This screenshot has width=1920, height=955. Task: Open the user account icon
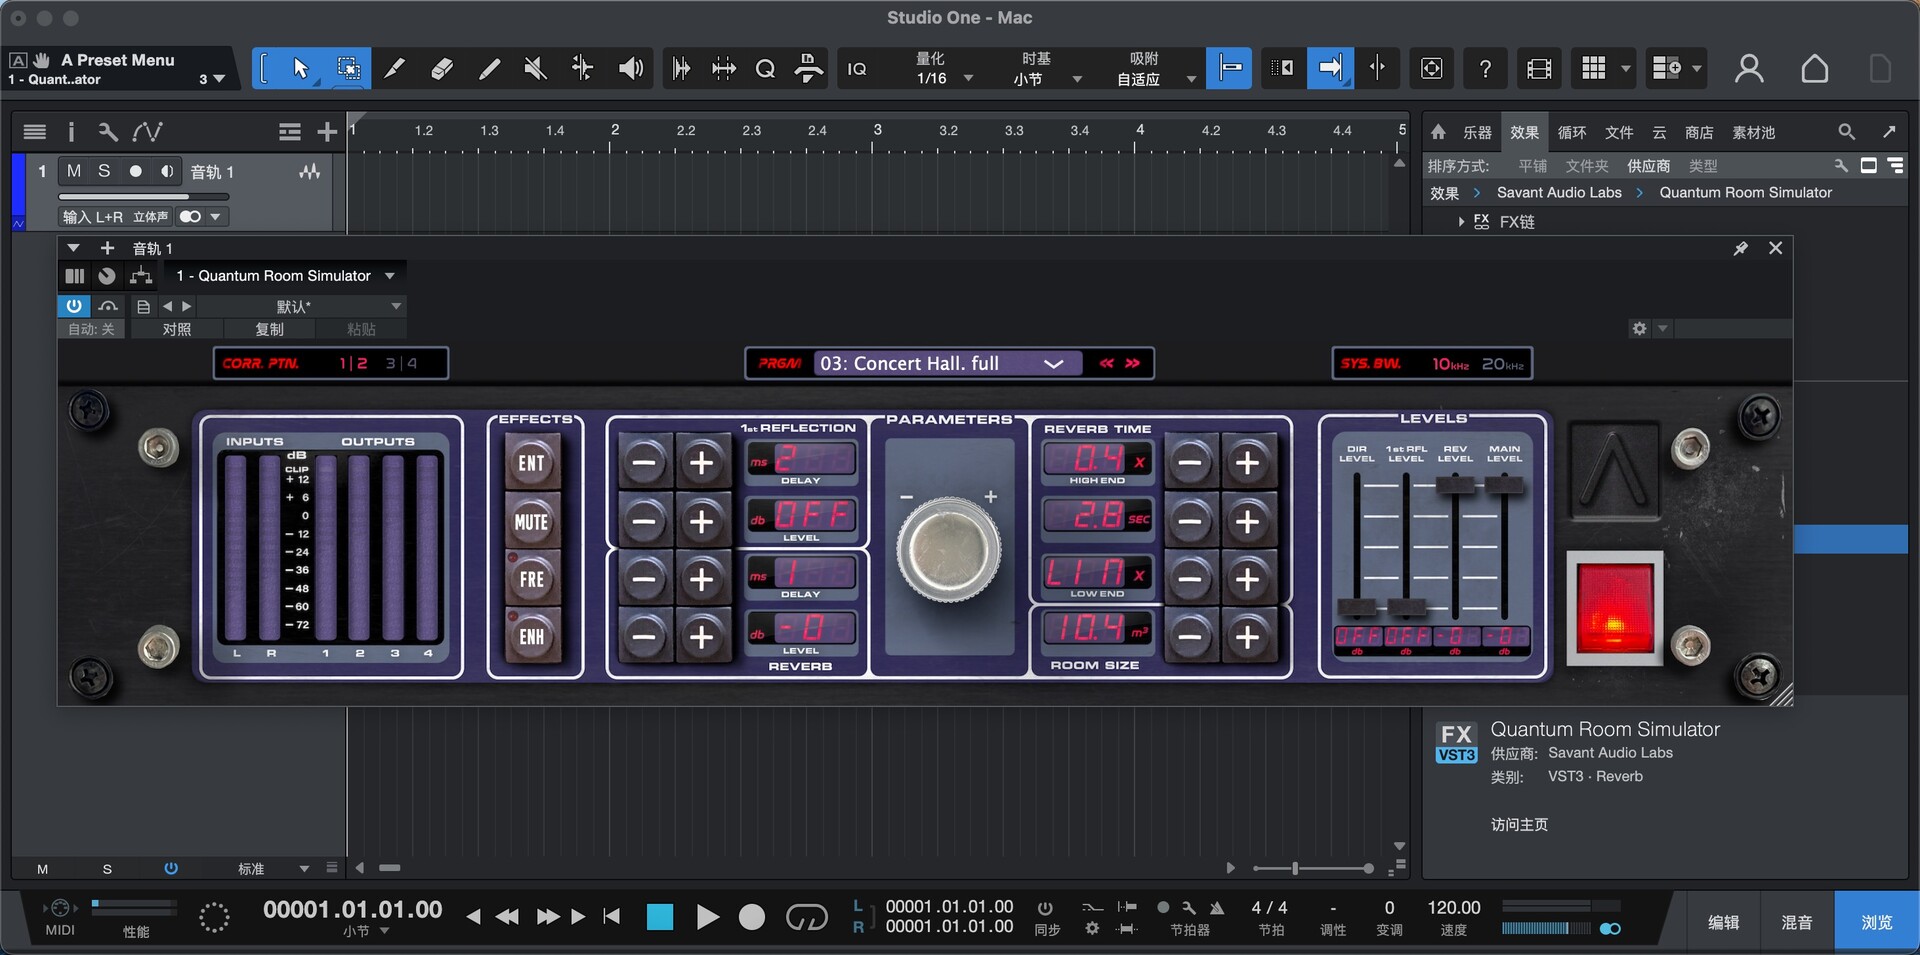tap(1749, 68)
